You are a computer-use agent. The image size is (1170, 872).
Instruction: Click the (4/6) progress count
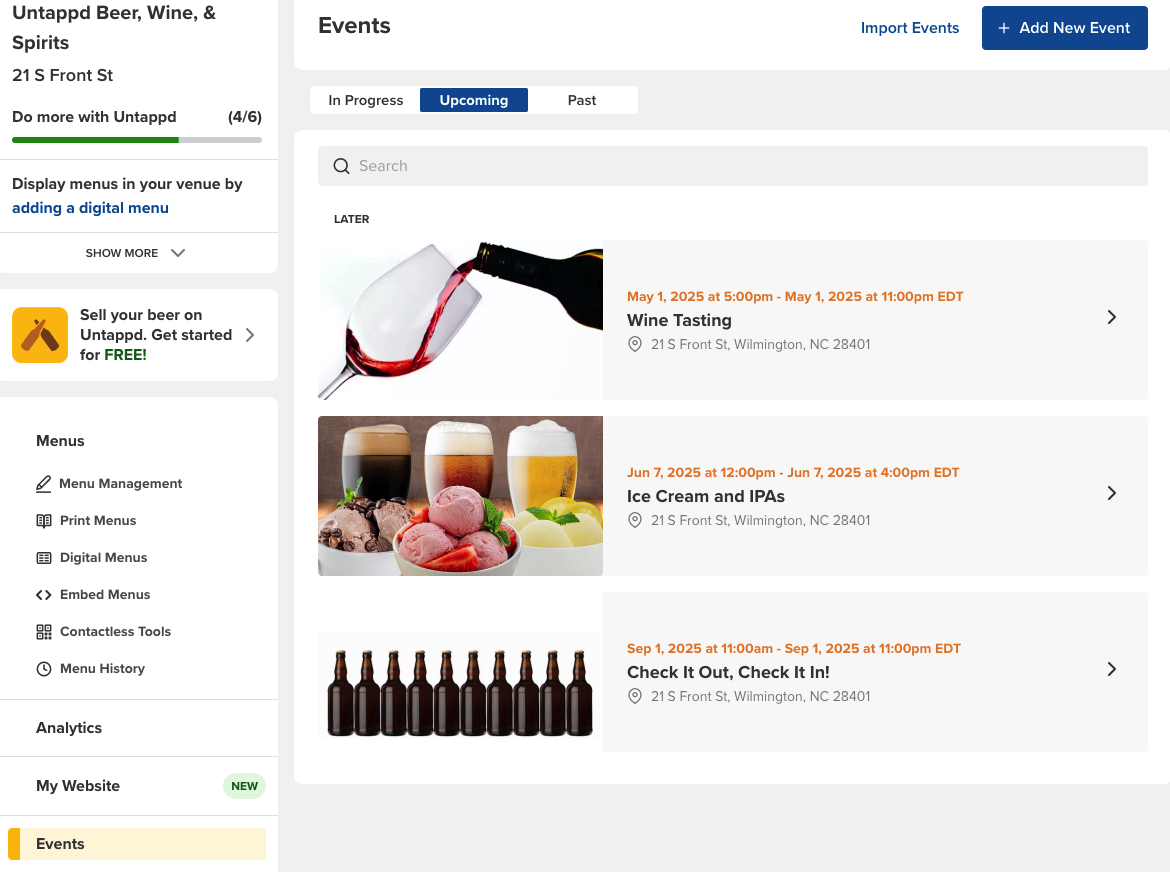pos(245,117)
